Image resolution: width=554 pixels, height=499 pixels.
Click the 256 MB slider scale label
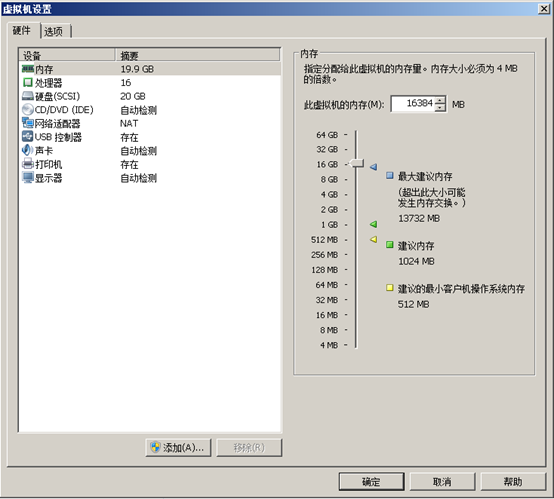click(324, 254)
